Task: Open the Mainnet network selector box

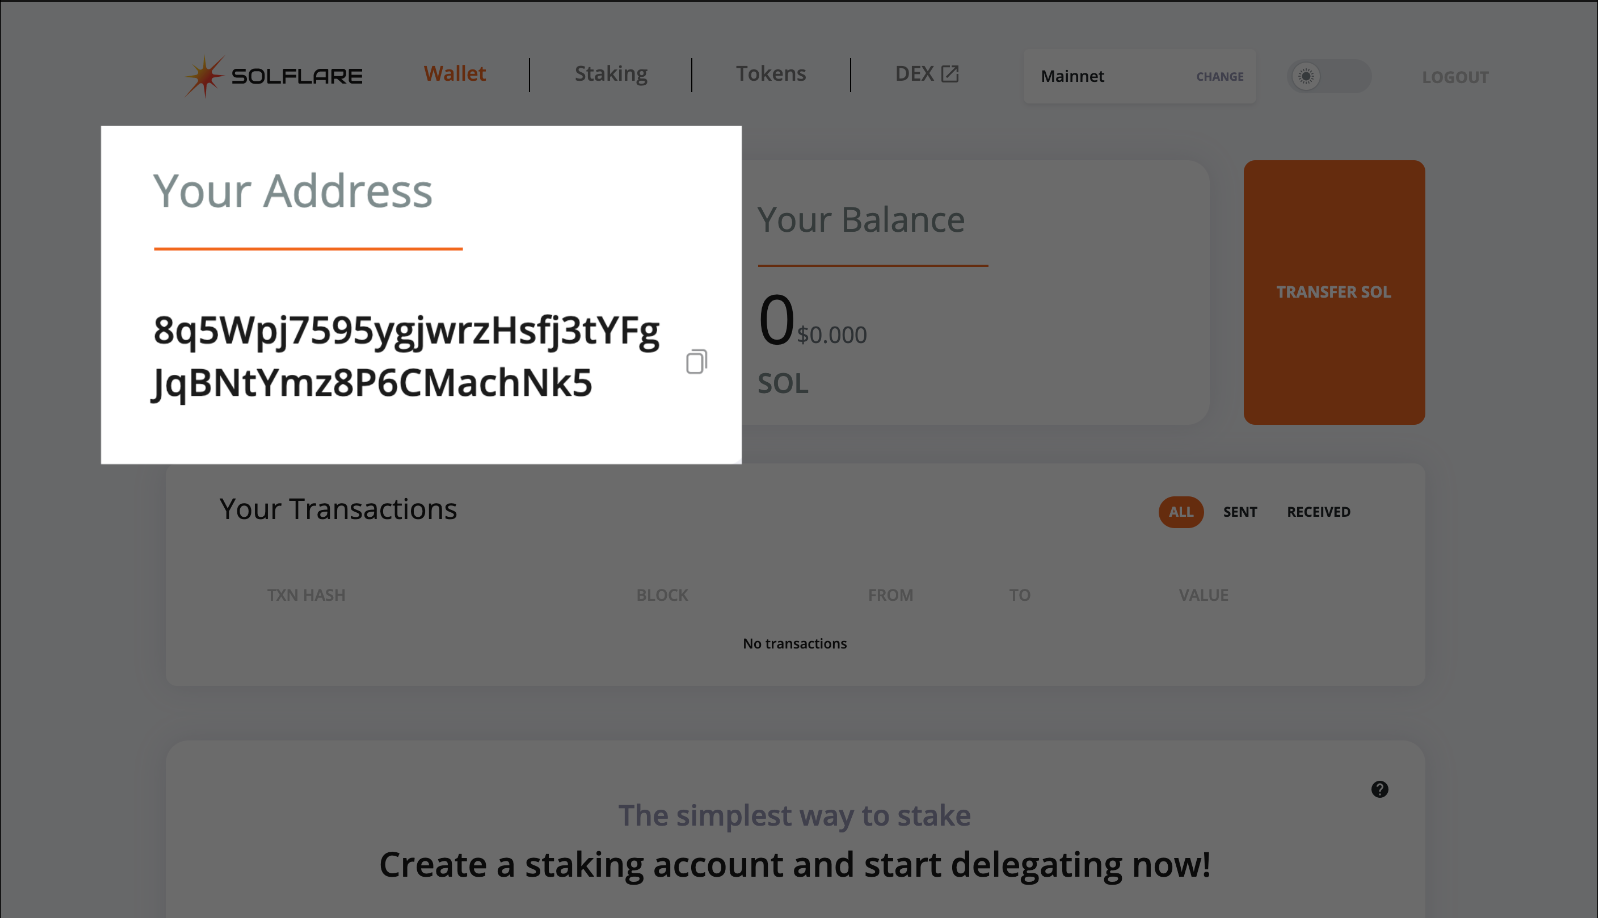Action: (1140, 76)
